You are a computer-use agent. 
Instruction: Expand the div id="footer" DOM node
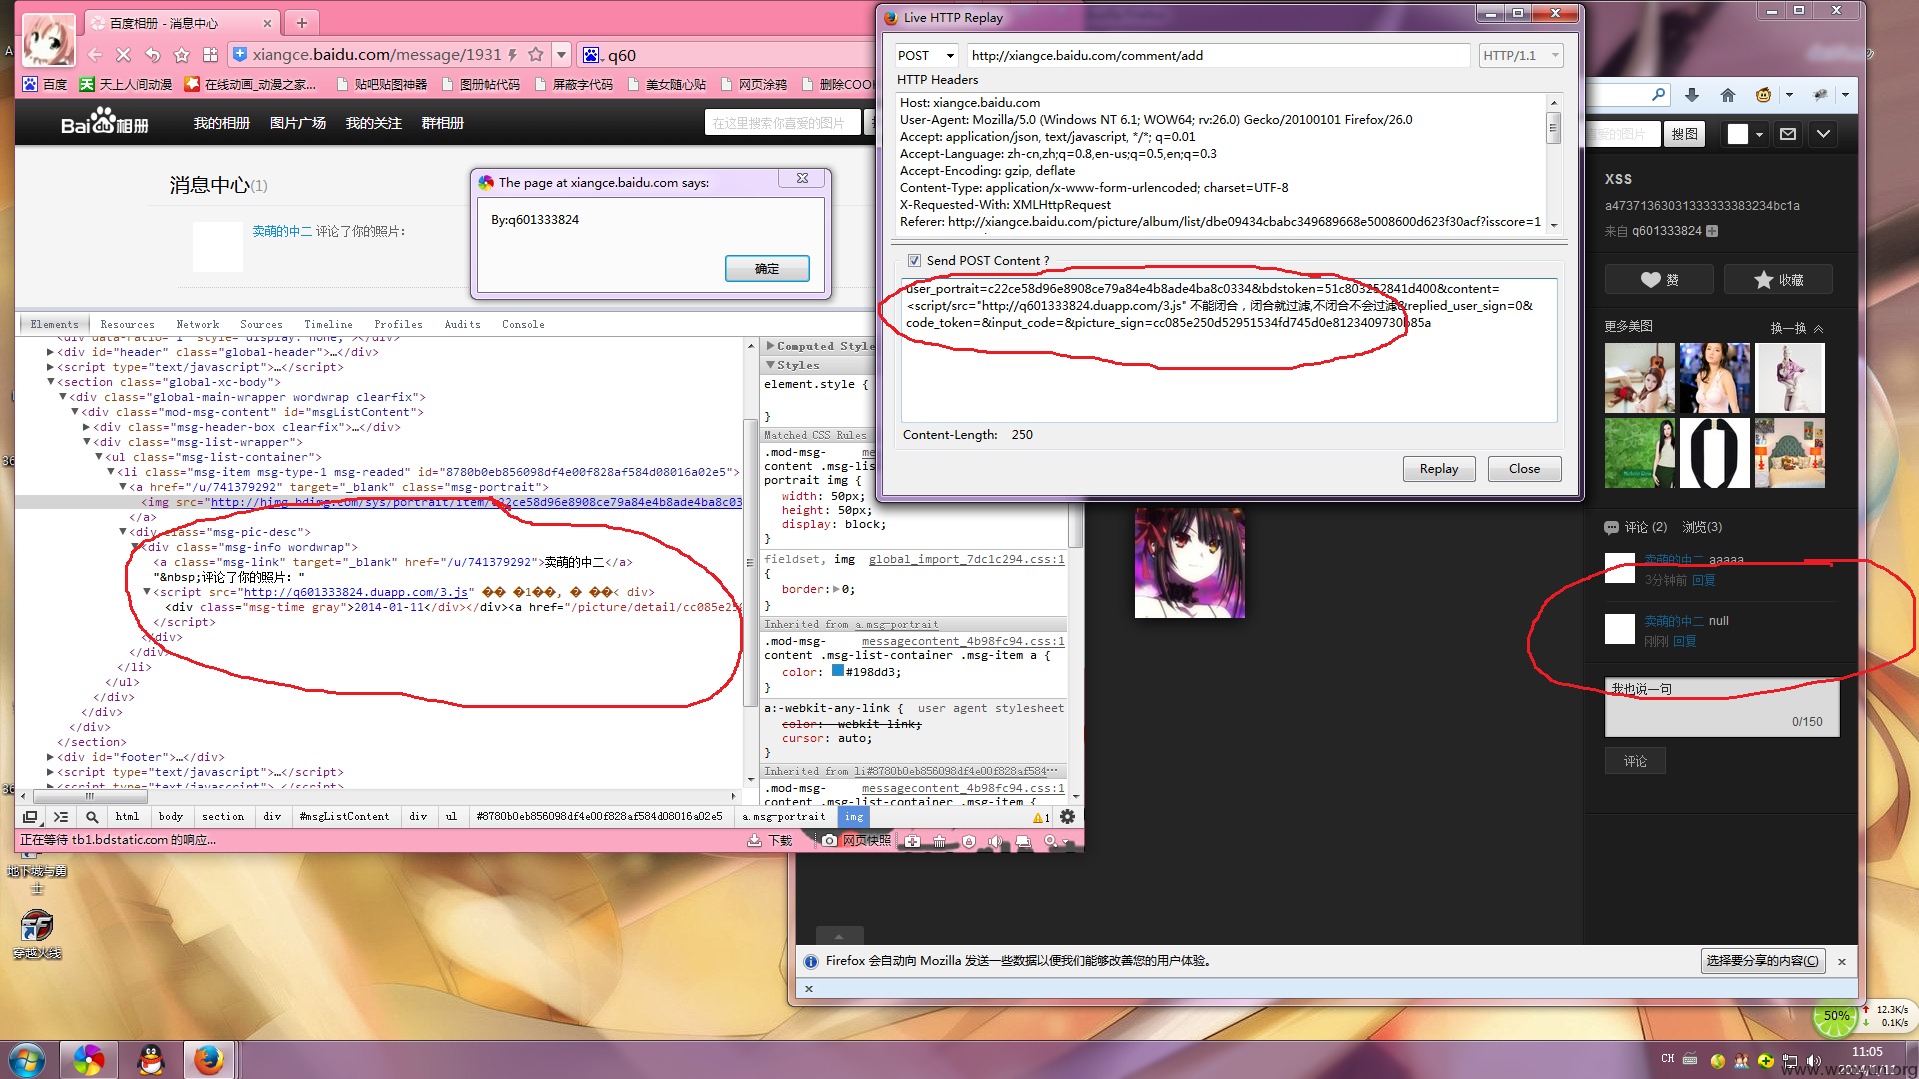click(x=50, y=757)
